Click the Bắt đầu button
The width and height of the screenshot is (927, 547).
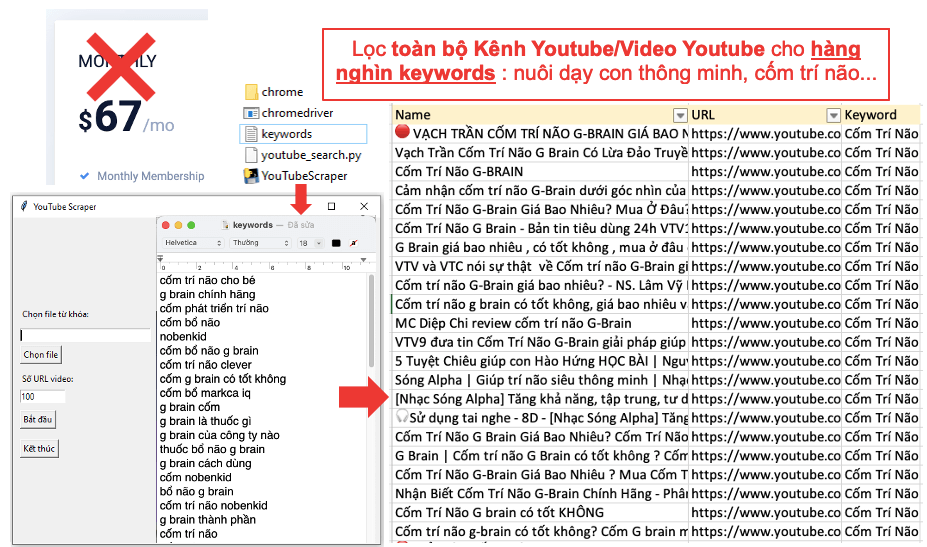[x=38, y=419]
